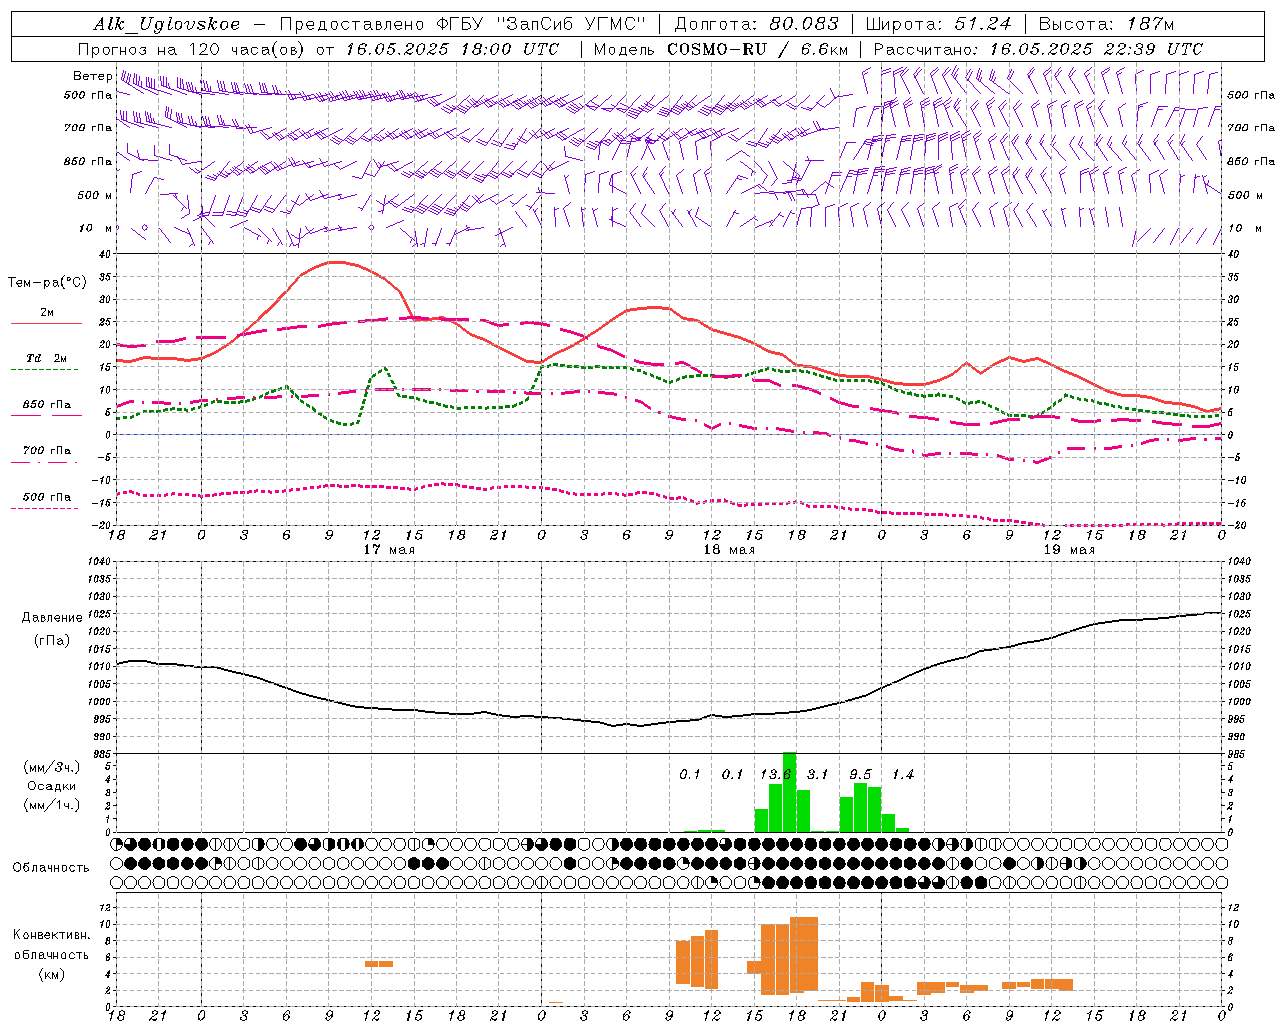Click the Осадки panel label
Screen dimensions: 1280x1024
tap(52, 786)
